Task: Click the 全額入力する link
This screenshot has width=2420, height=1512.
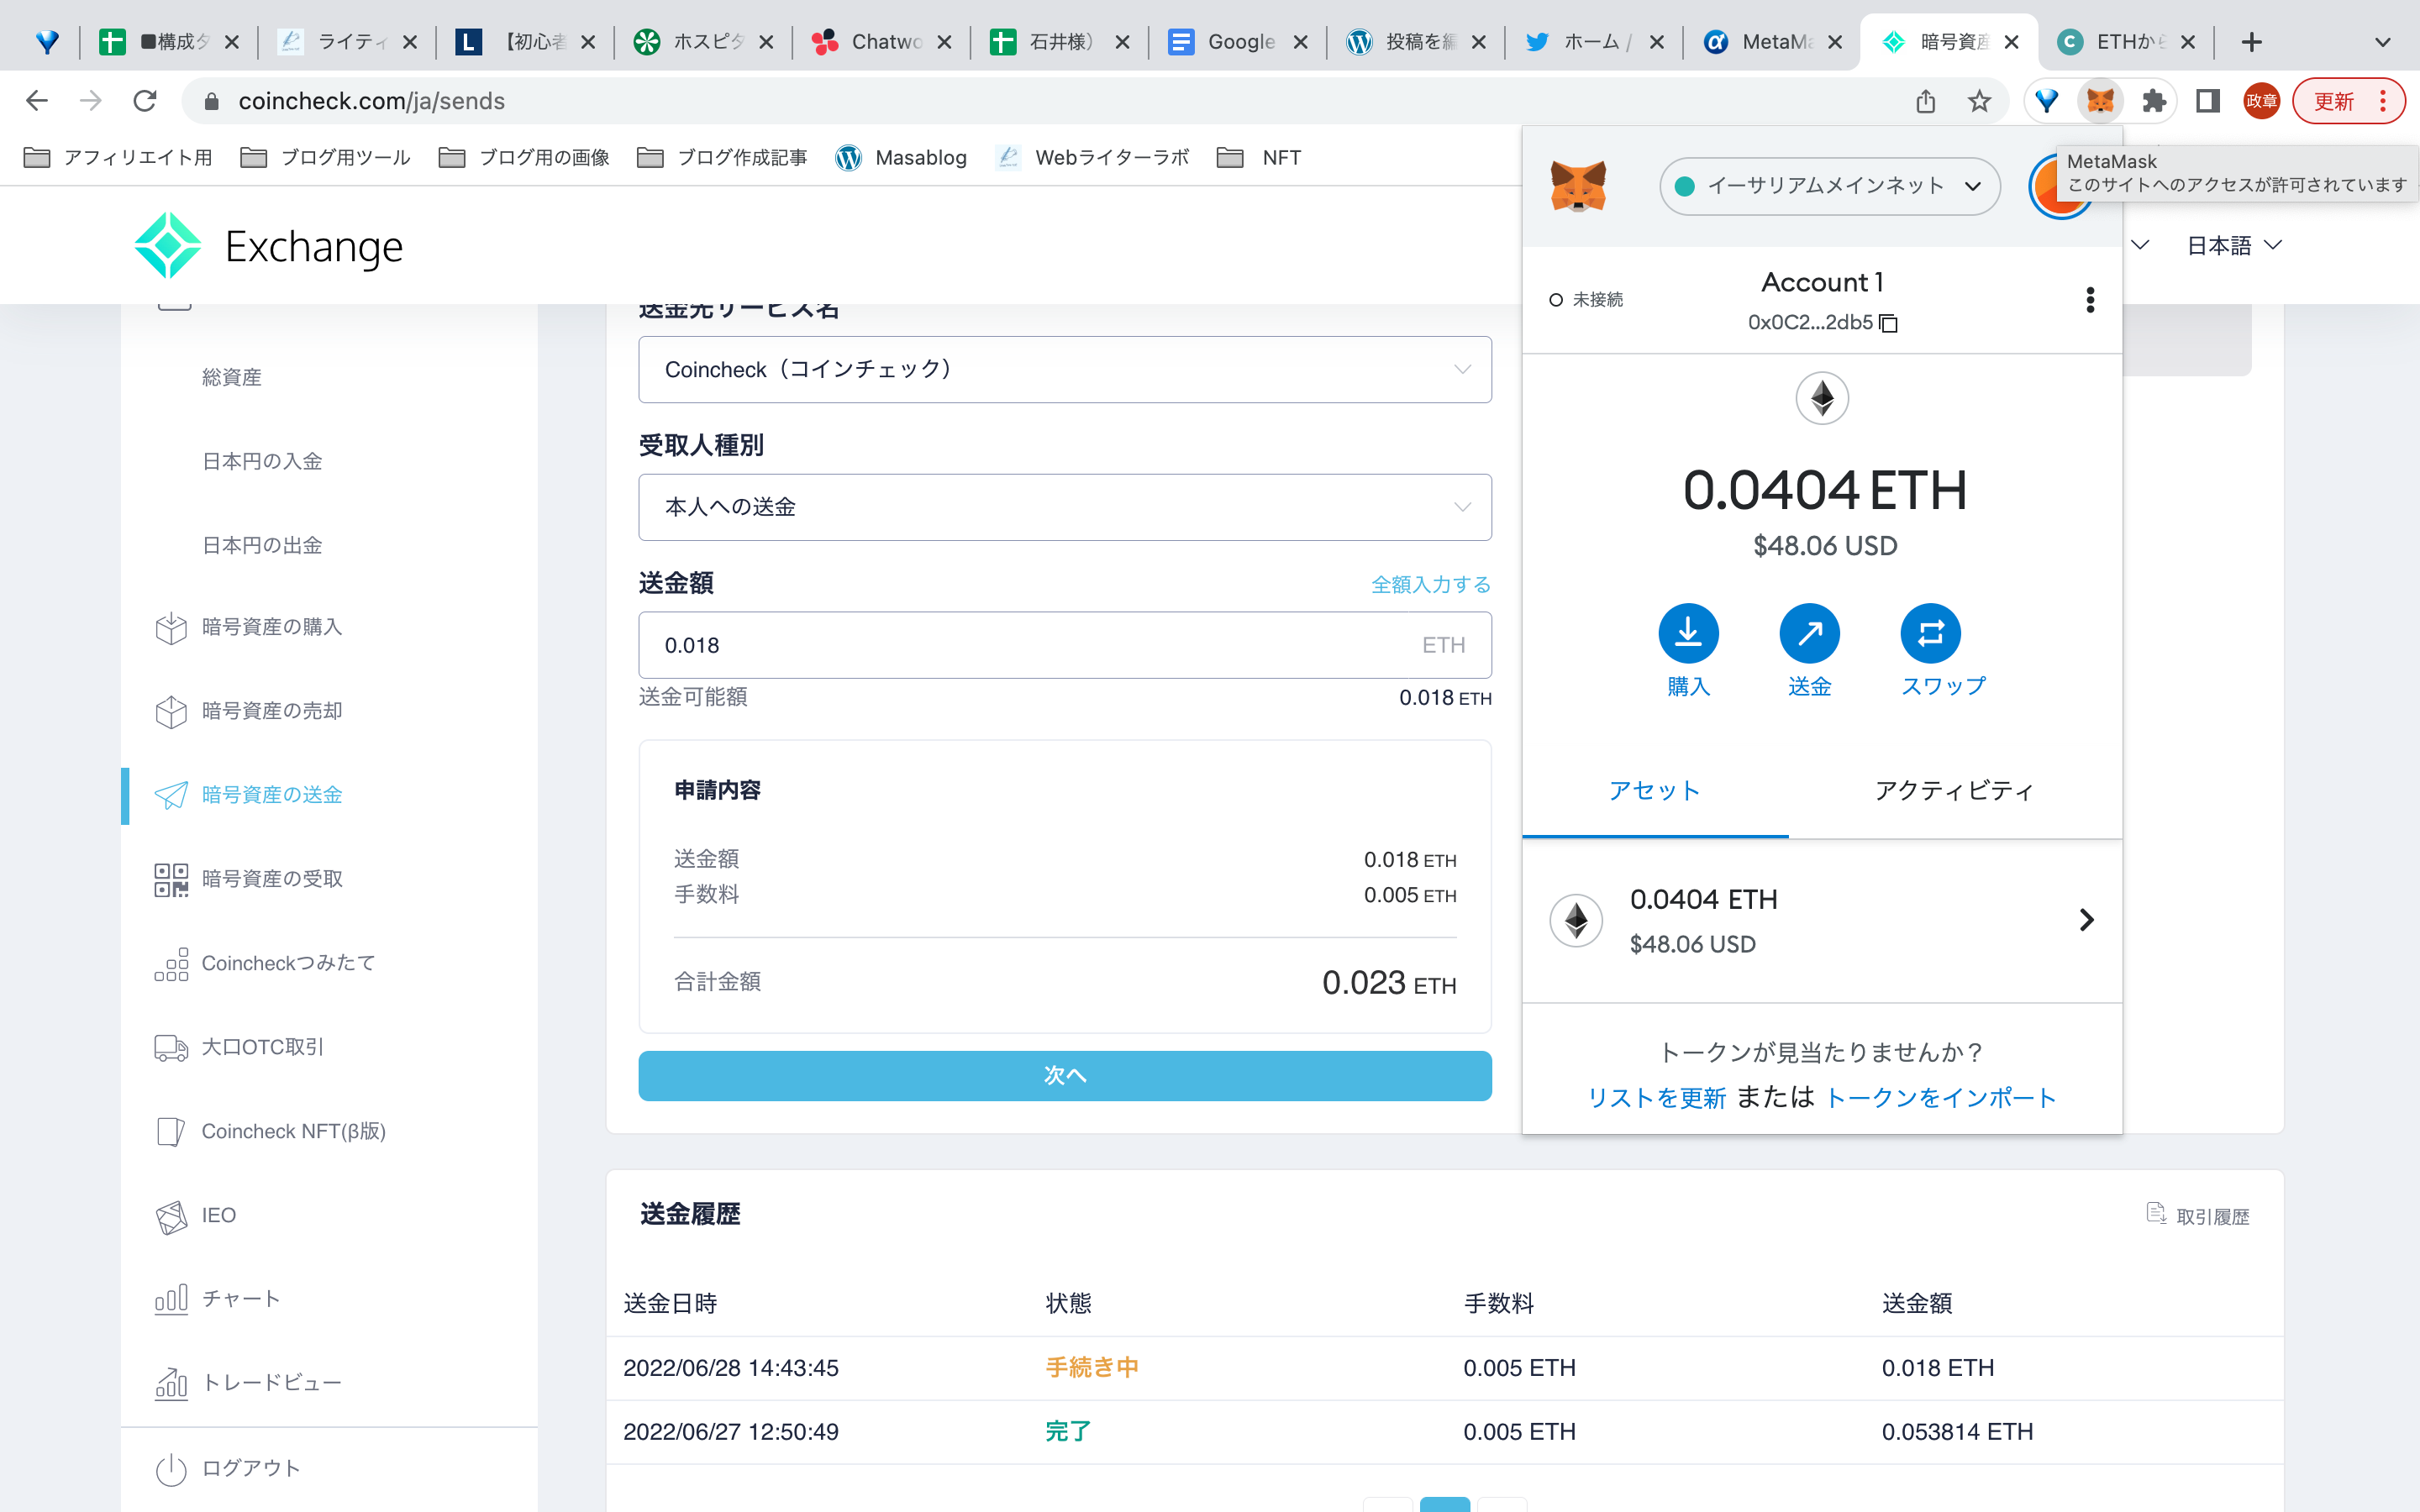Action: (x=1431, y=585)
